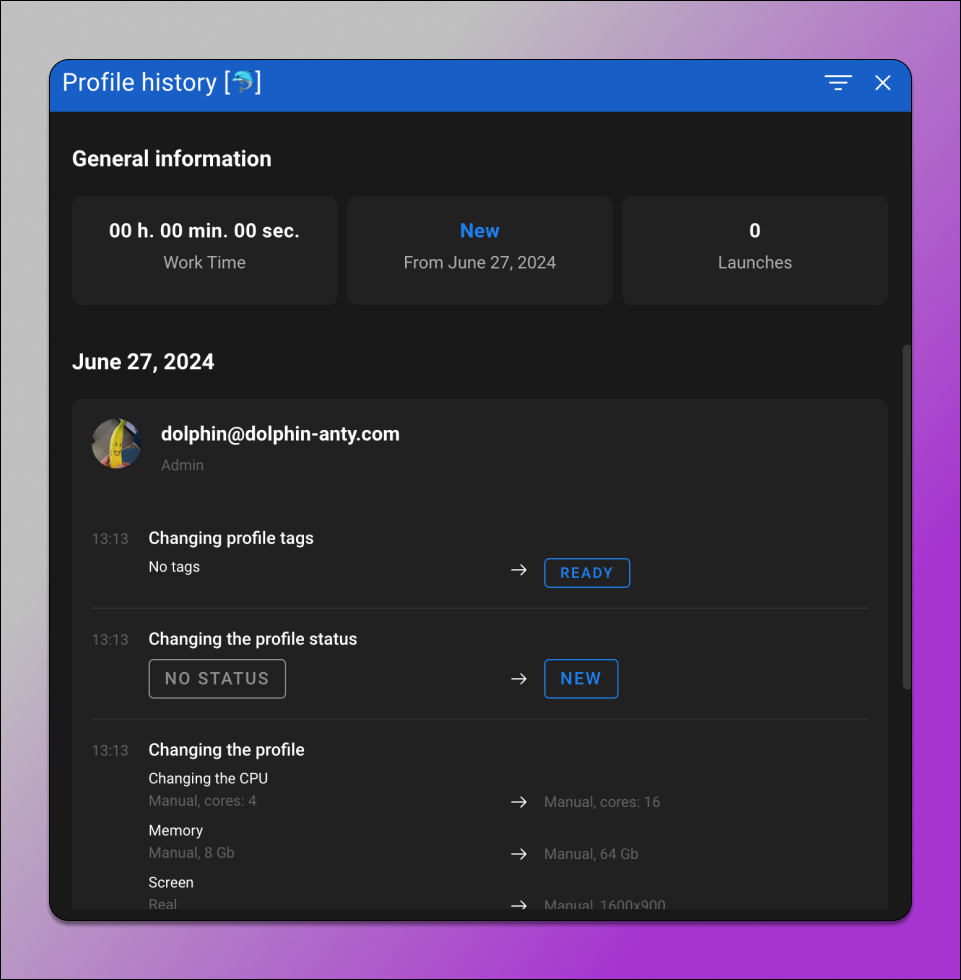
Task: Click the Screen label
Action: pyautogui.click(x=171, y=882)
